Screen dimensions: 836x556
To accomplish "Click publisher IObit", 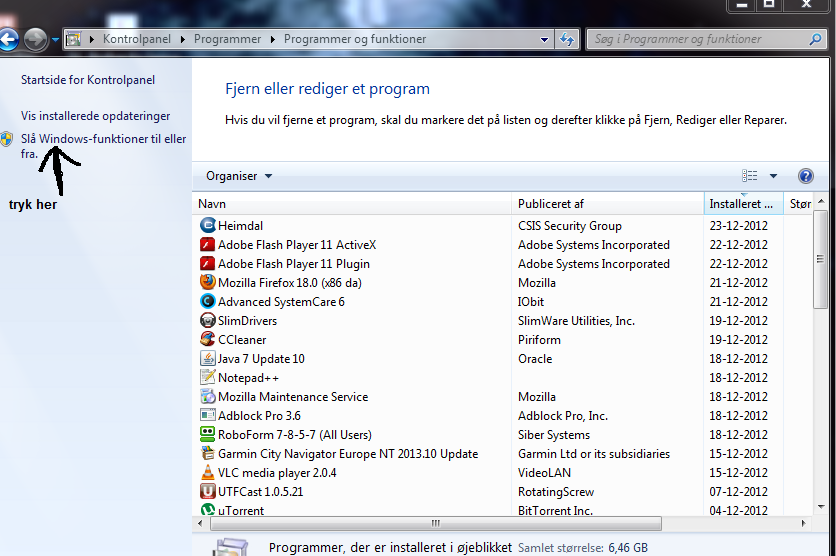I will 531,302.
